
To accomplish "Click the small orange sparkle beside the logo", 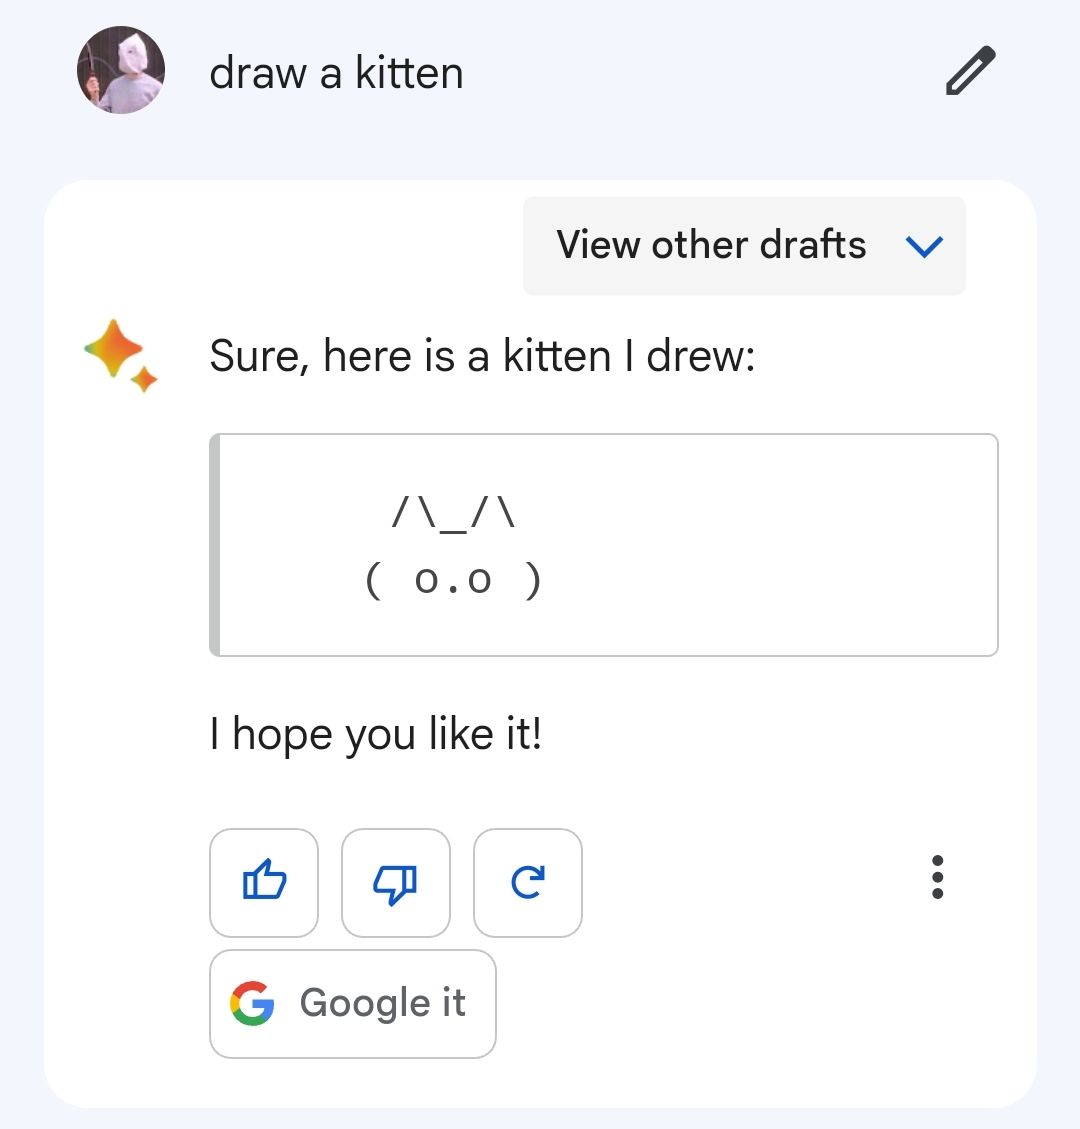I will (x=144, y=379).
